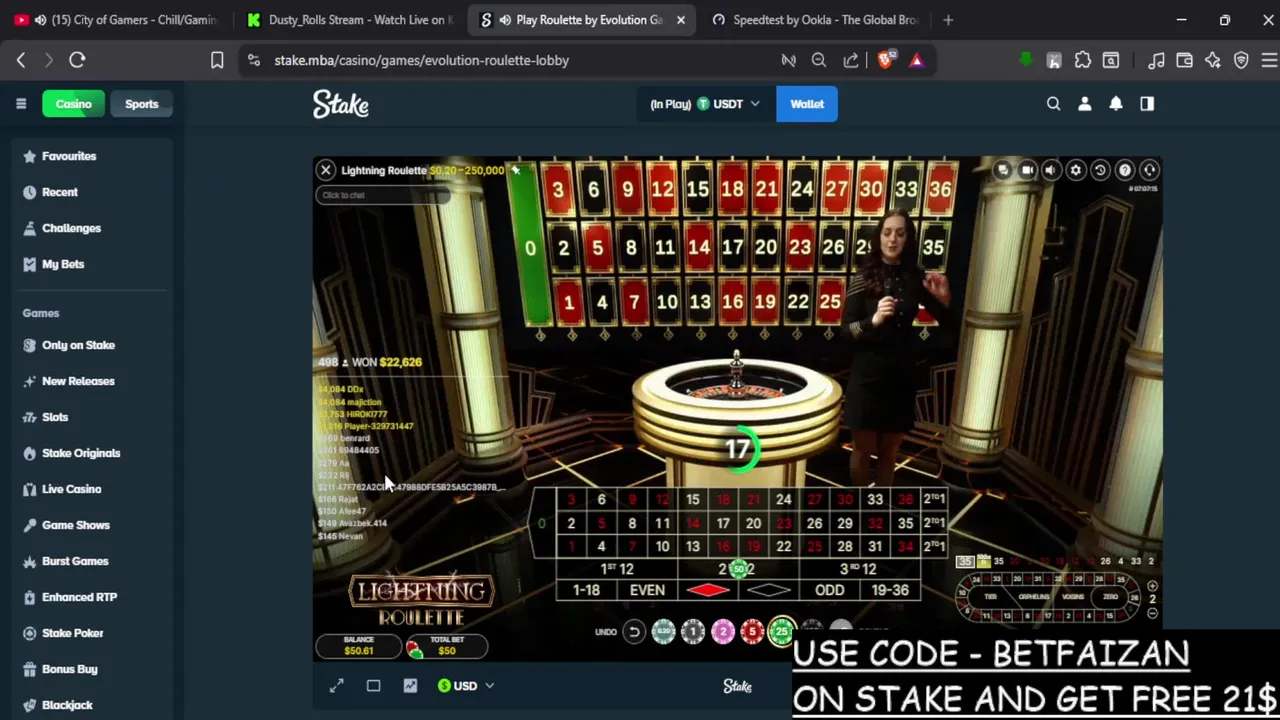Open Challenges in the sidebar
This screenshot has width=1280, height=720.
tap(90, 228)
